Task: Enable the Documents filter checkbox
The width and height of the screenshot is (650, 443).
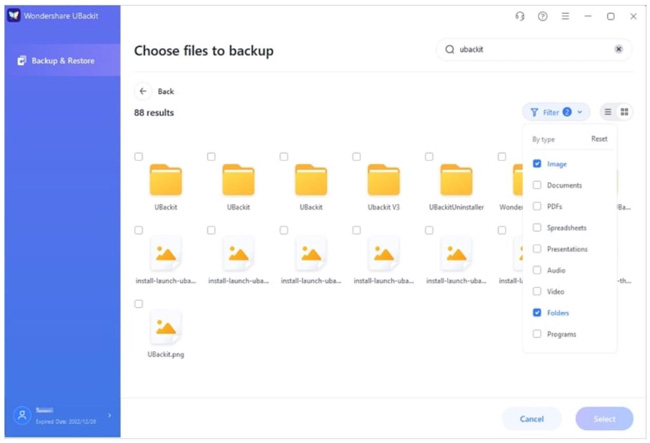Action: 537,185
